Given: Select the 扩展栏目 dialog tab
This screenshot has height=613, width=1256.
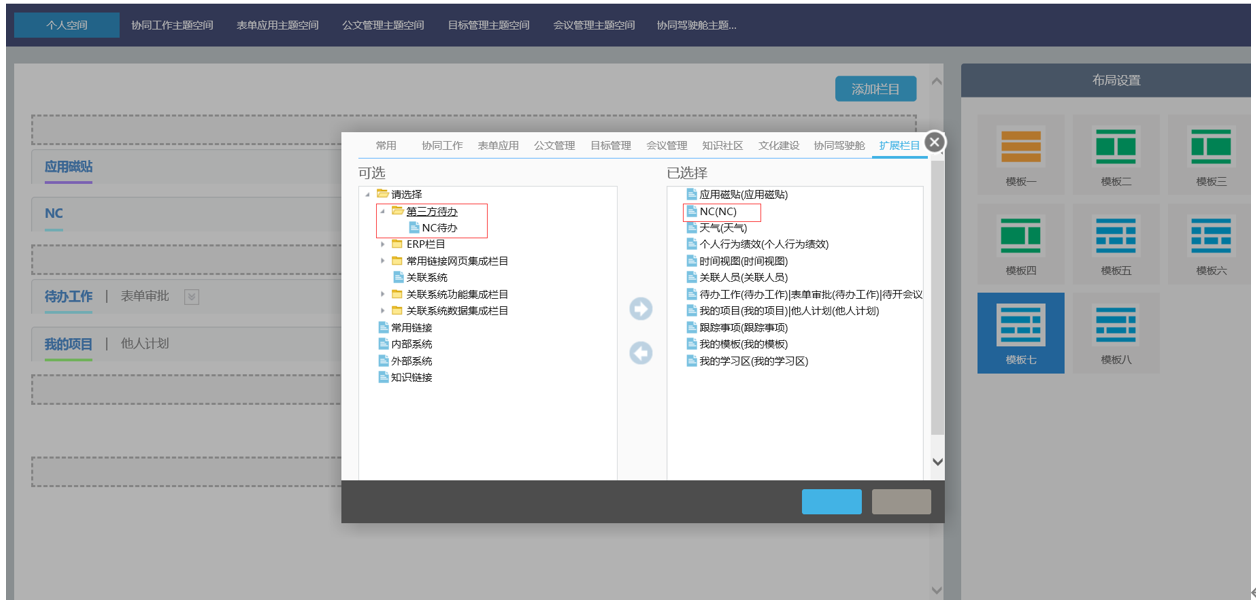Looking at the screenshot, I should pyautogui.click(x=899, y=146).
